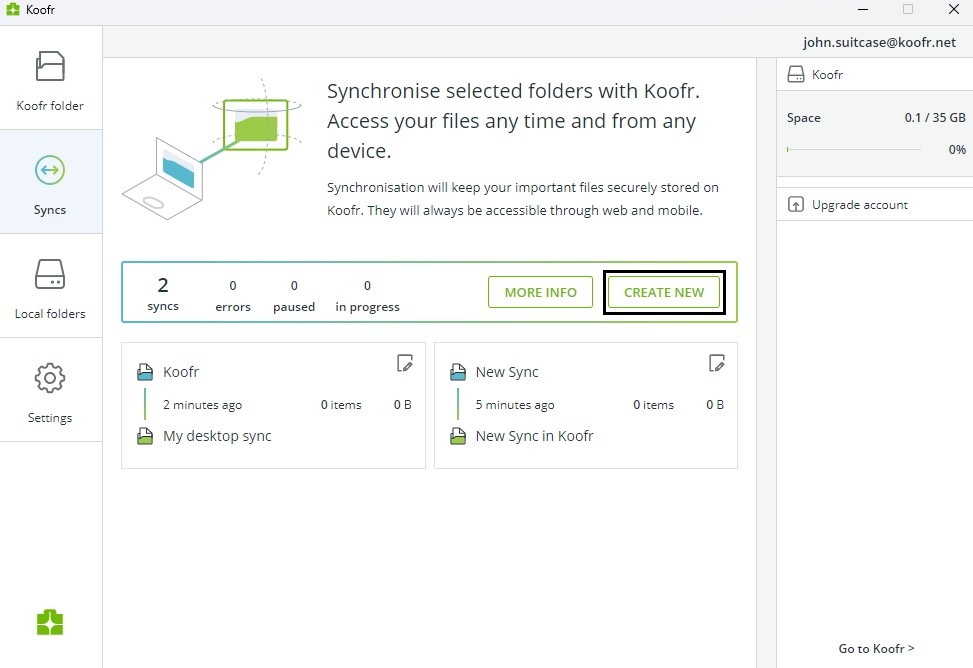Click the Koofr sync card title
The width and height of the screenshot is (973, 668).
pyautogui.click(x=181, y=372)
